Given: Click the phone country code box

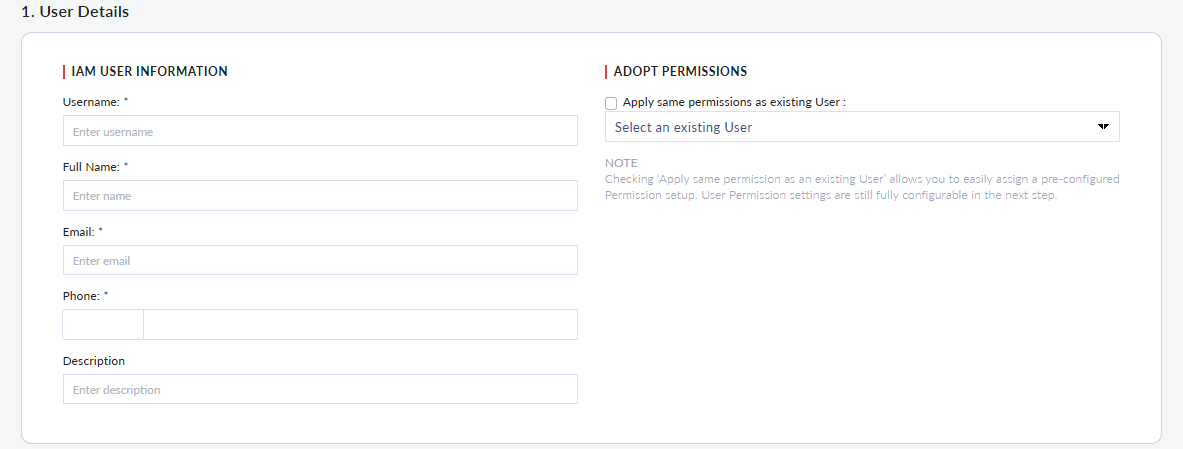Looking at the screenshot, I should click(103, 325).
